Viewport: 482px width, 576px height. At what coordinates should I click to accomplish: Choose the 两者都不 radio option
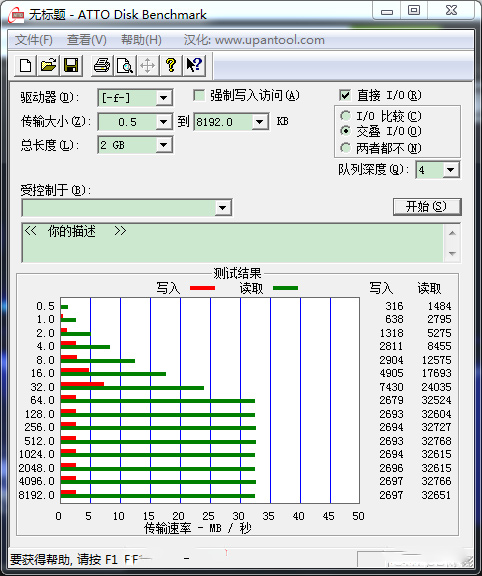point(345,148)
